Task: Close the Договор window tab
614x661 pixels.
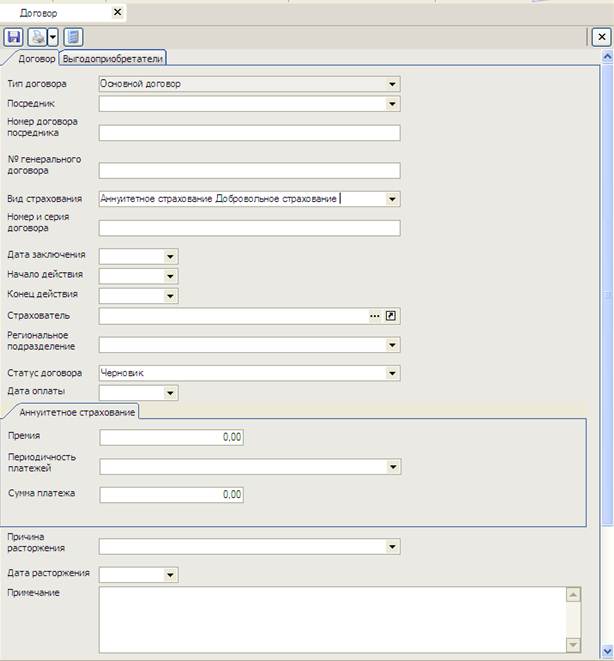Action: [x=117, y=12]
